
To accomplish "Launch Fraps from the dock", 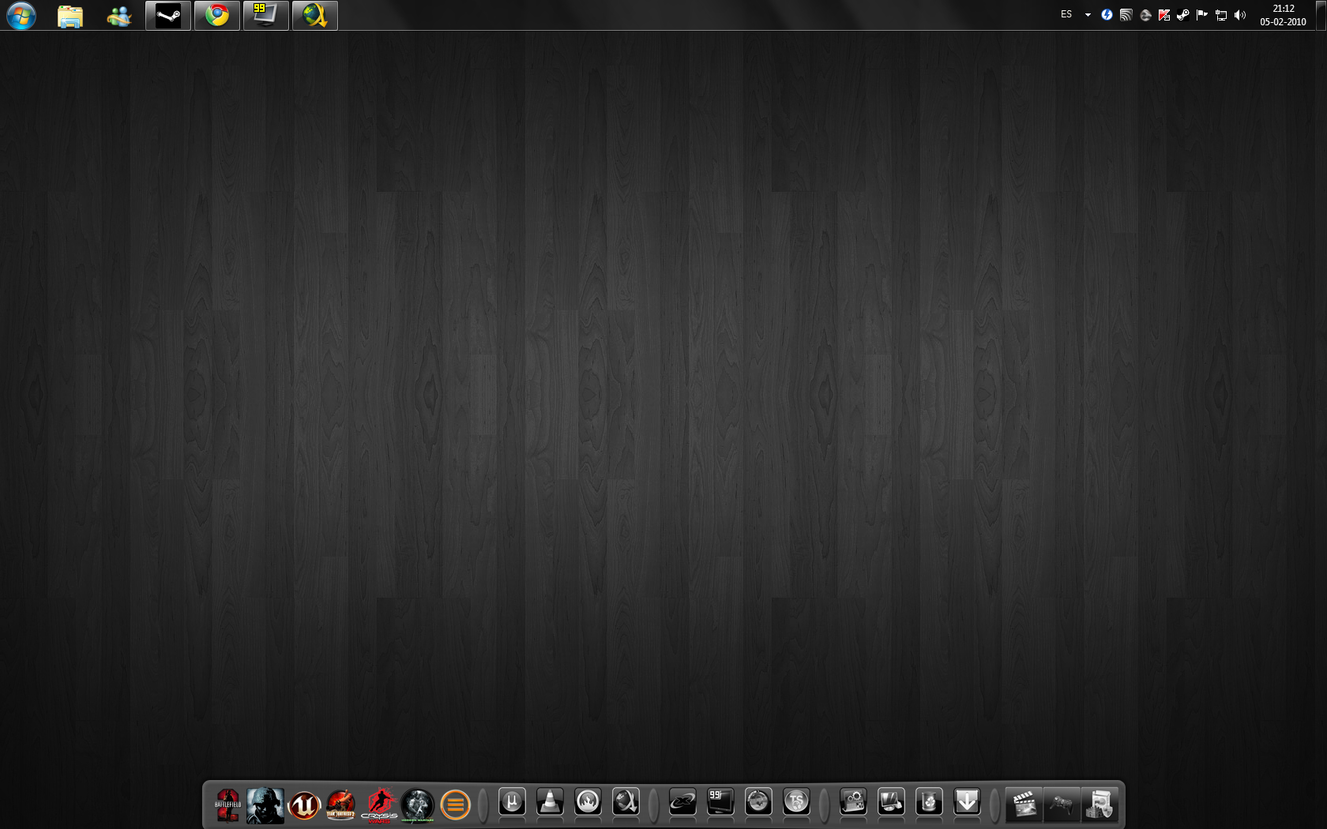I will 720,801.
